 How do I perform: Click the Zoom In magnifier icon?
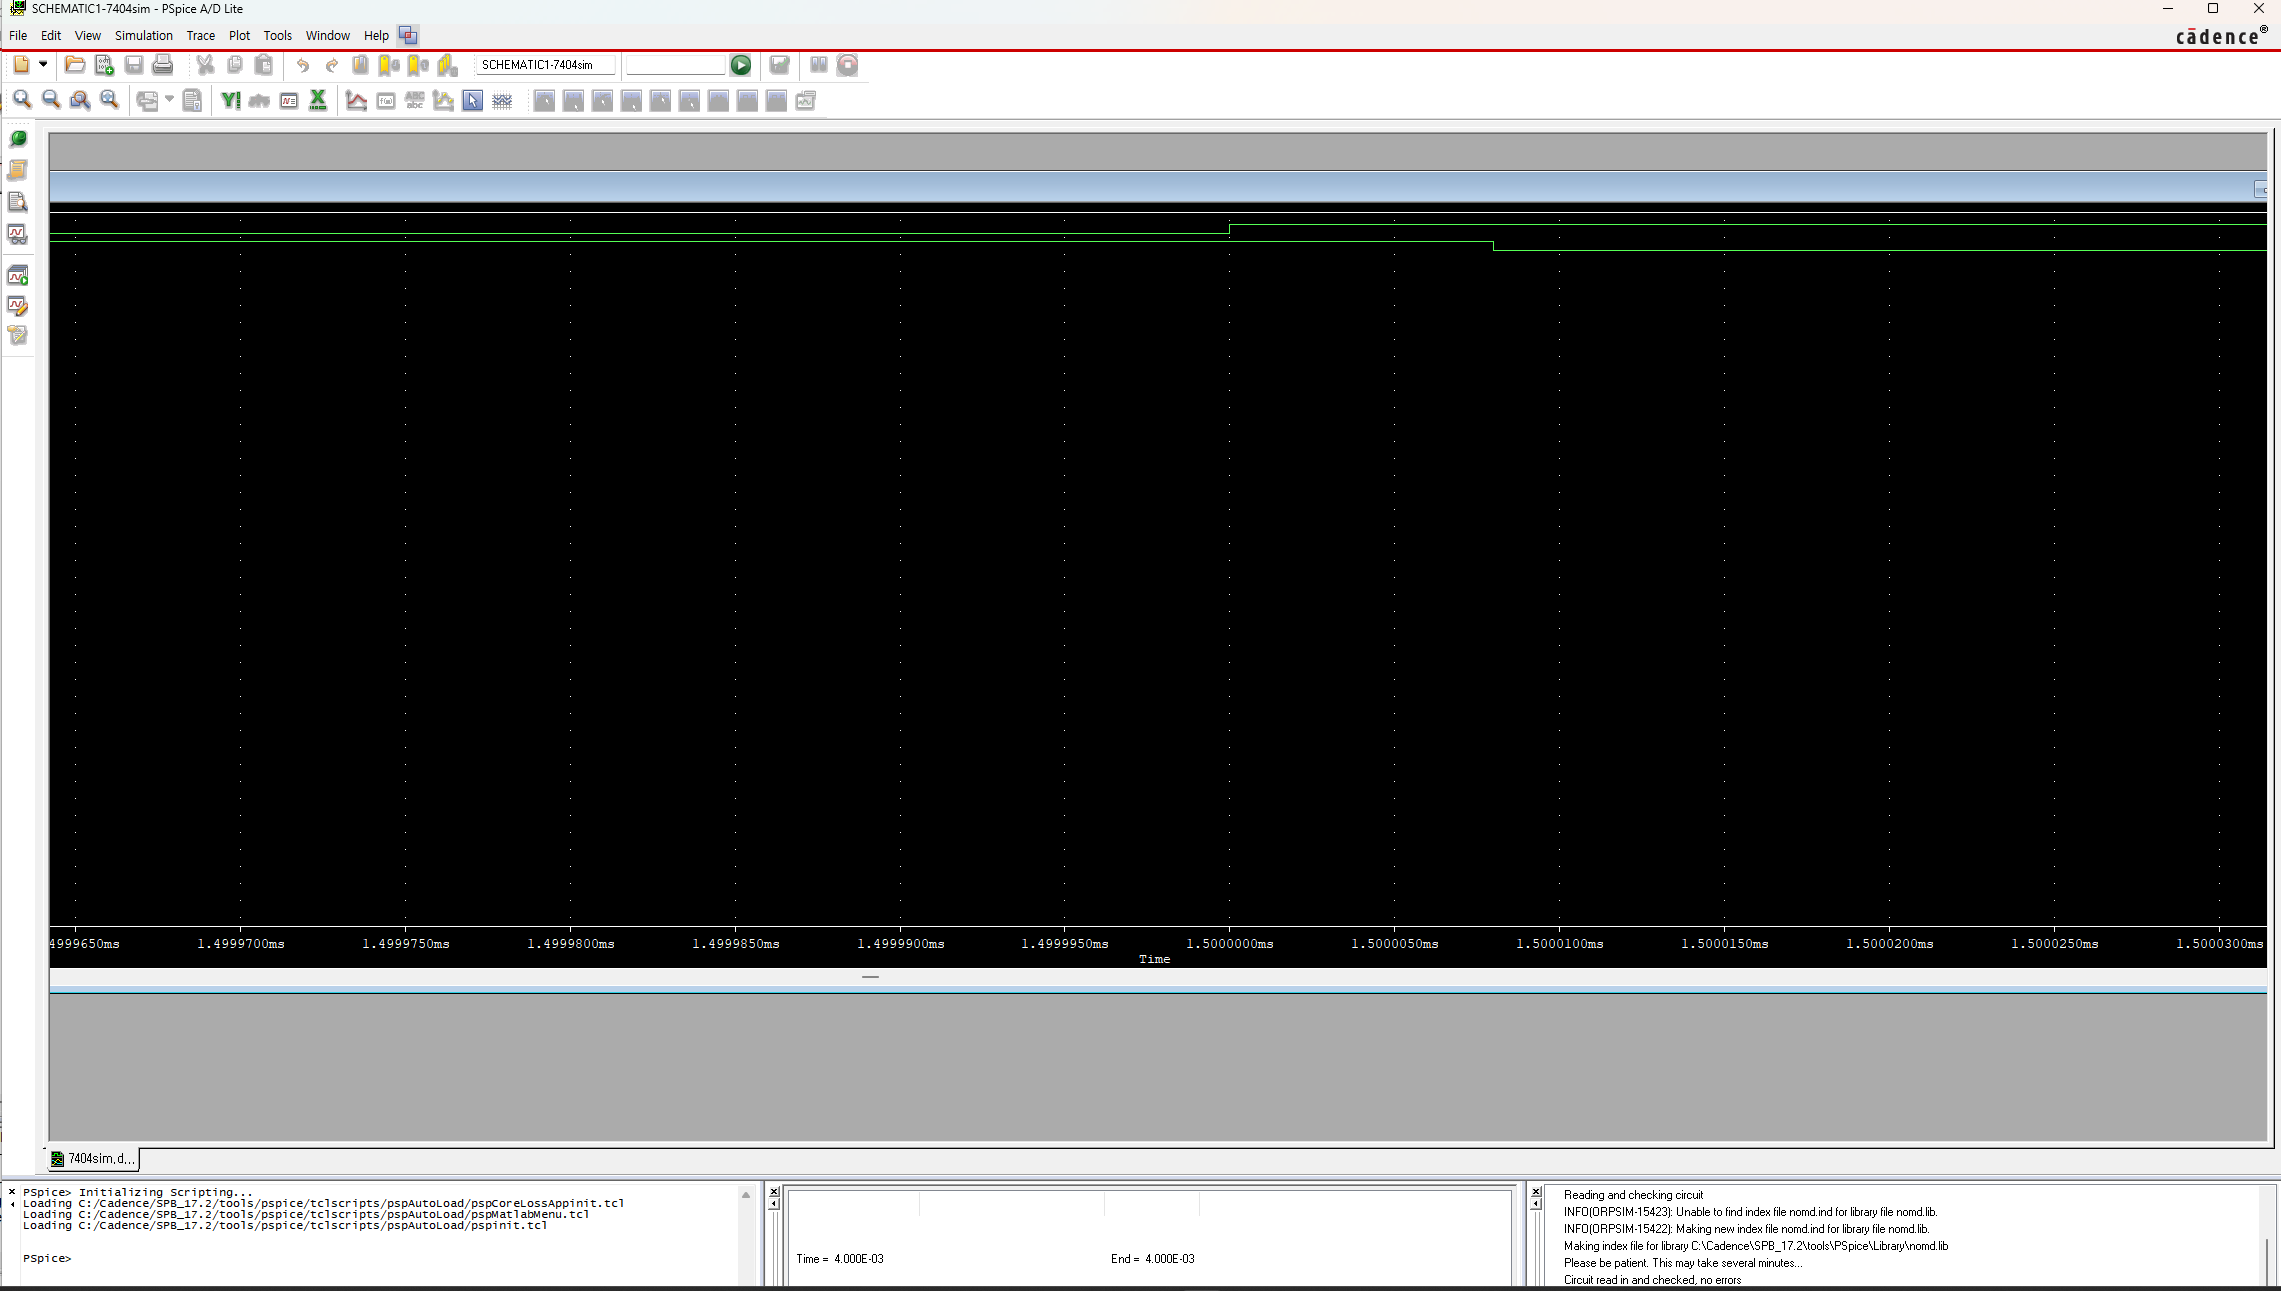pyautogui.click(x=22, y=100)
